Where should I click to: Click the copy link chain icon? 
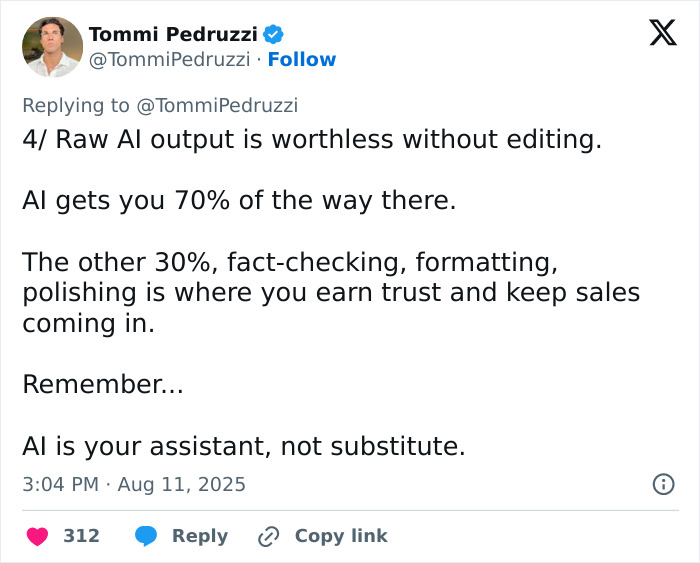tap(268, 536)
